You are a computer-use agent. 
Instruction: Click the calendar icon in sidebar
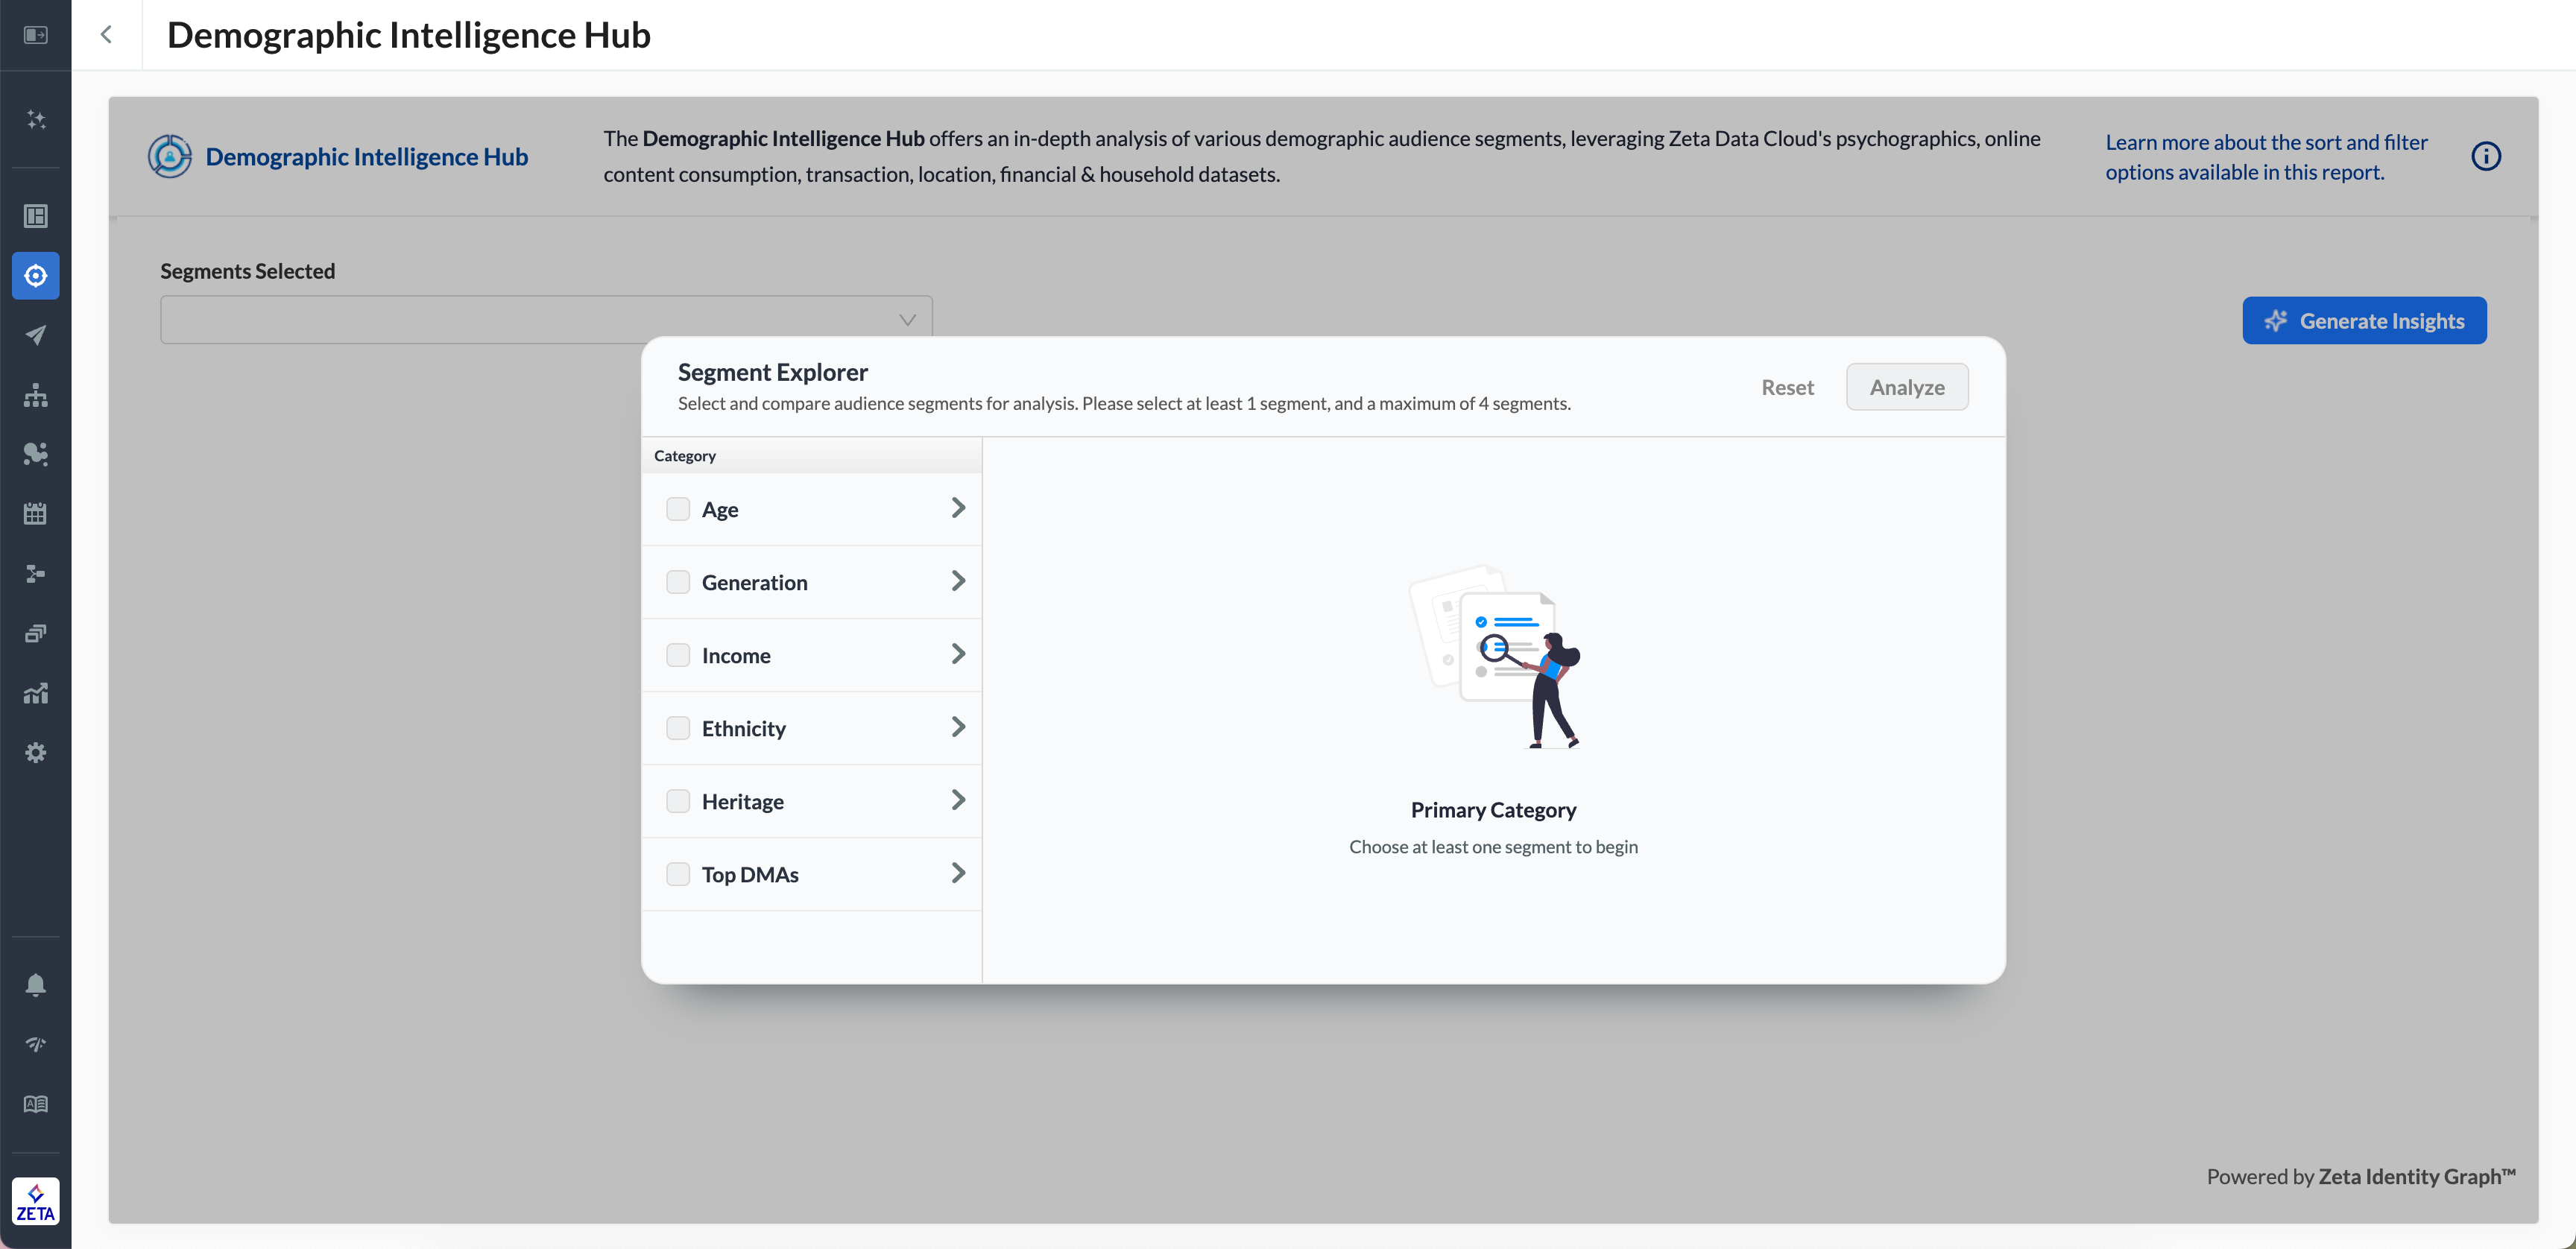[35, 514]
